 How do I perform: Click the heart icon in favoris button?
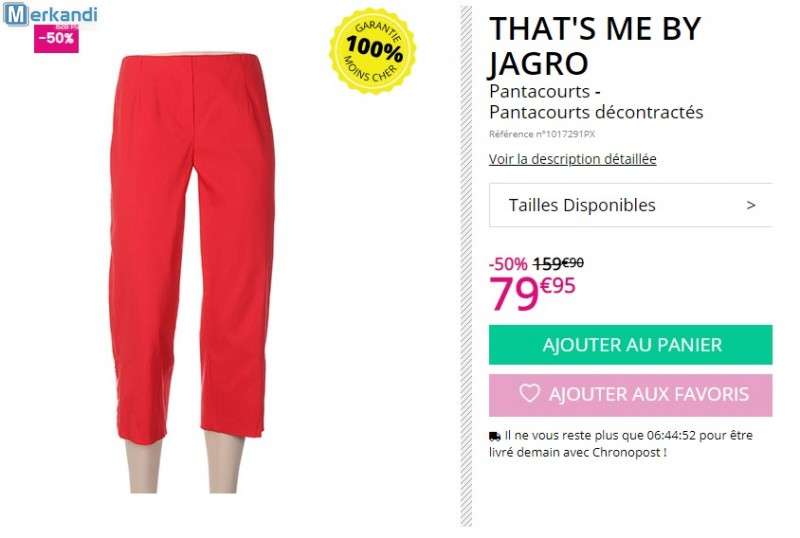click(530, 394)
